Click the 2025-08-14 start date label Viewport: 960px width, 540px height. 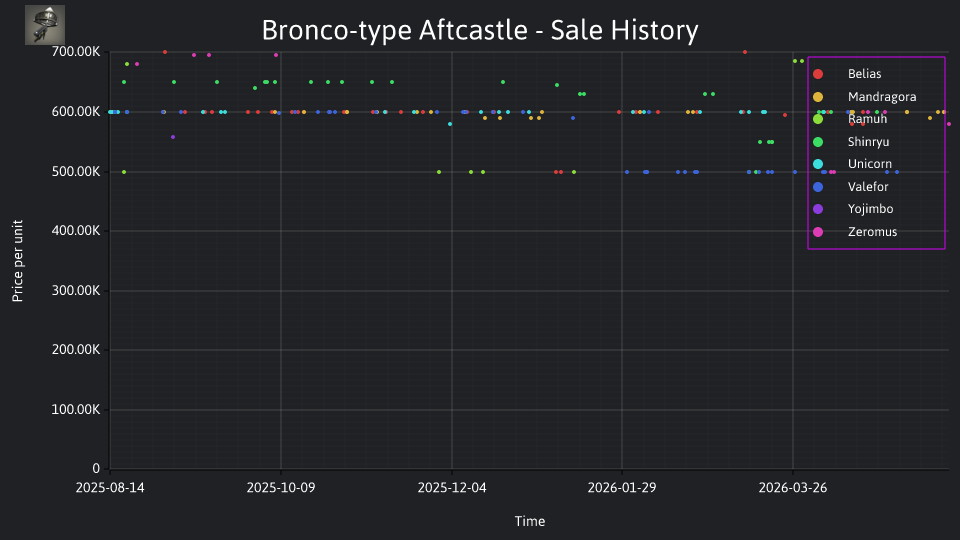click(x=110, y=488)
